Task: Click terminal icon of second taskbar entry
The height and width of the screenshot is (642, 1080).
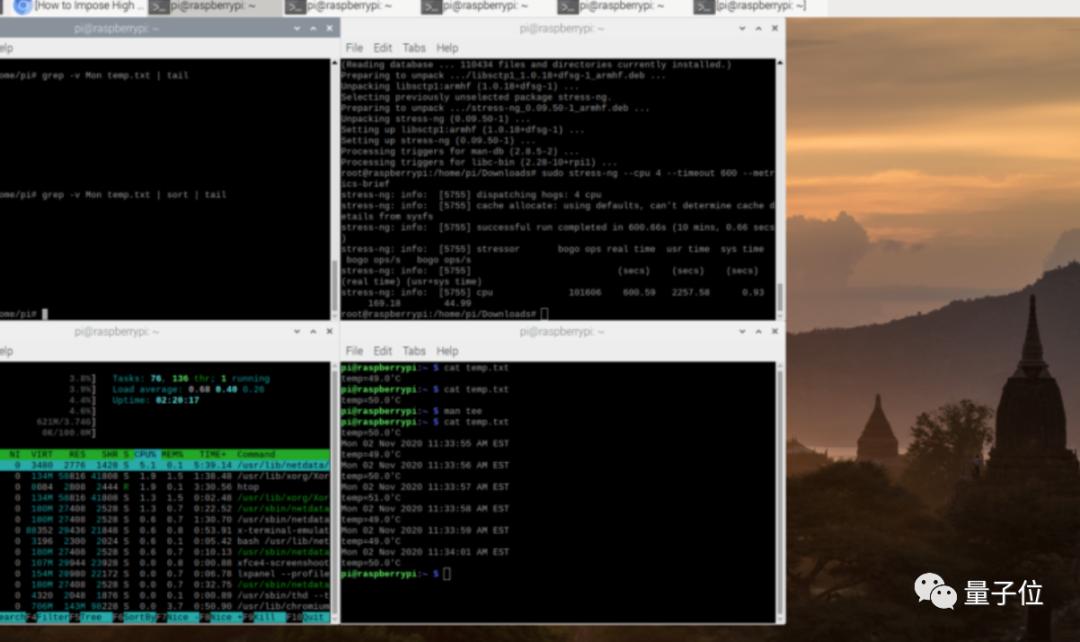Action: tap(158, 7)
